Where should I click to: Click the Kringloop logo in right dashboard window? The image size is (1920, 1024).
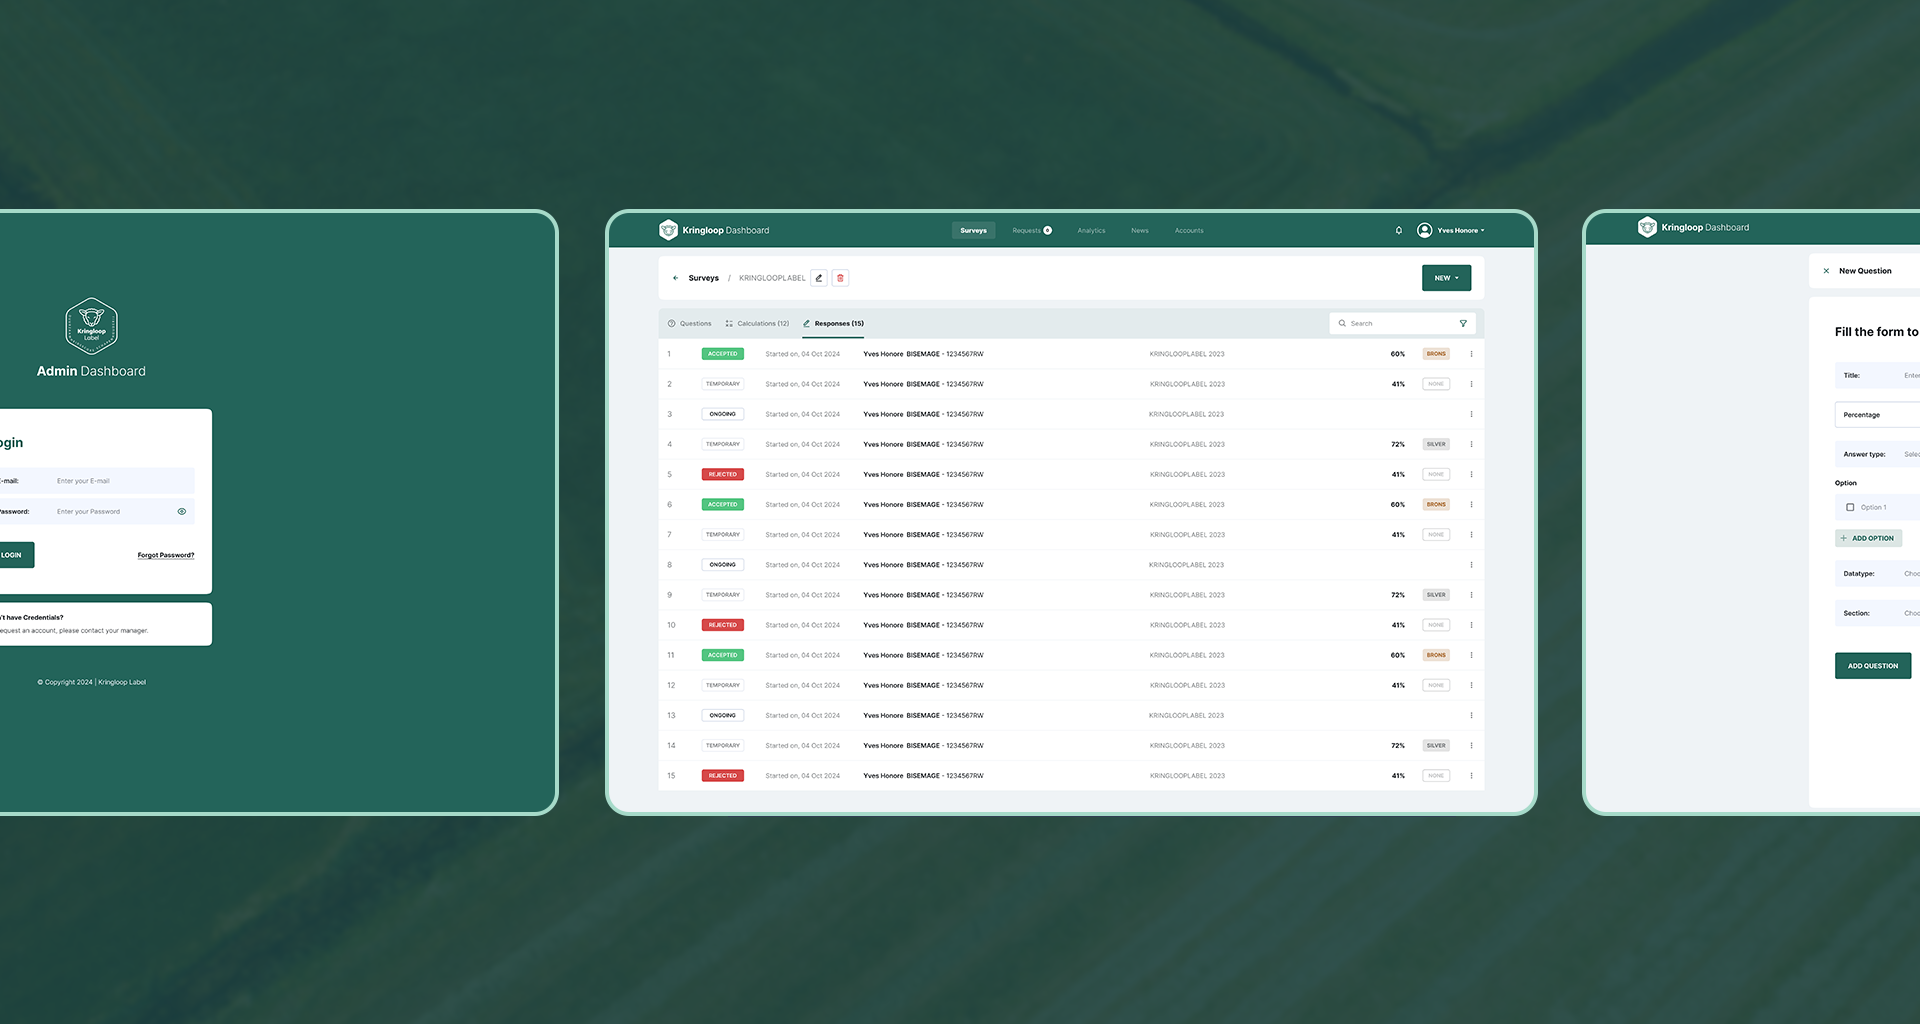[x=1647, y=227]
